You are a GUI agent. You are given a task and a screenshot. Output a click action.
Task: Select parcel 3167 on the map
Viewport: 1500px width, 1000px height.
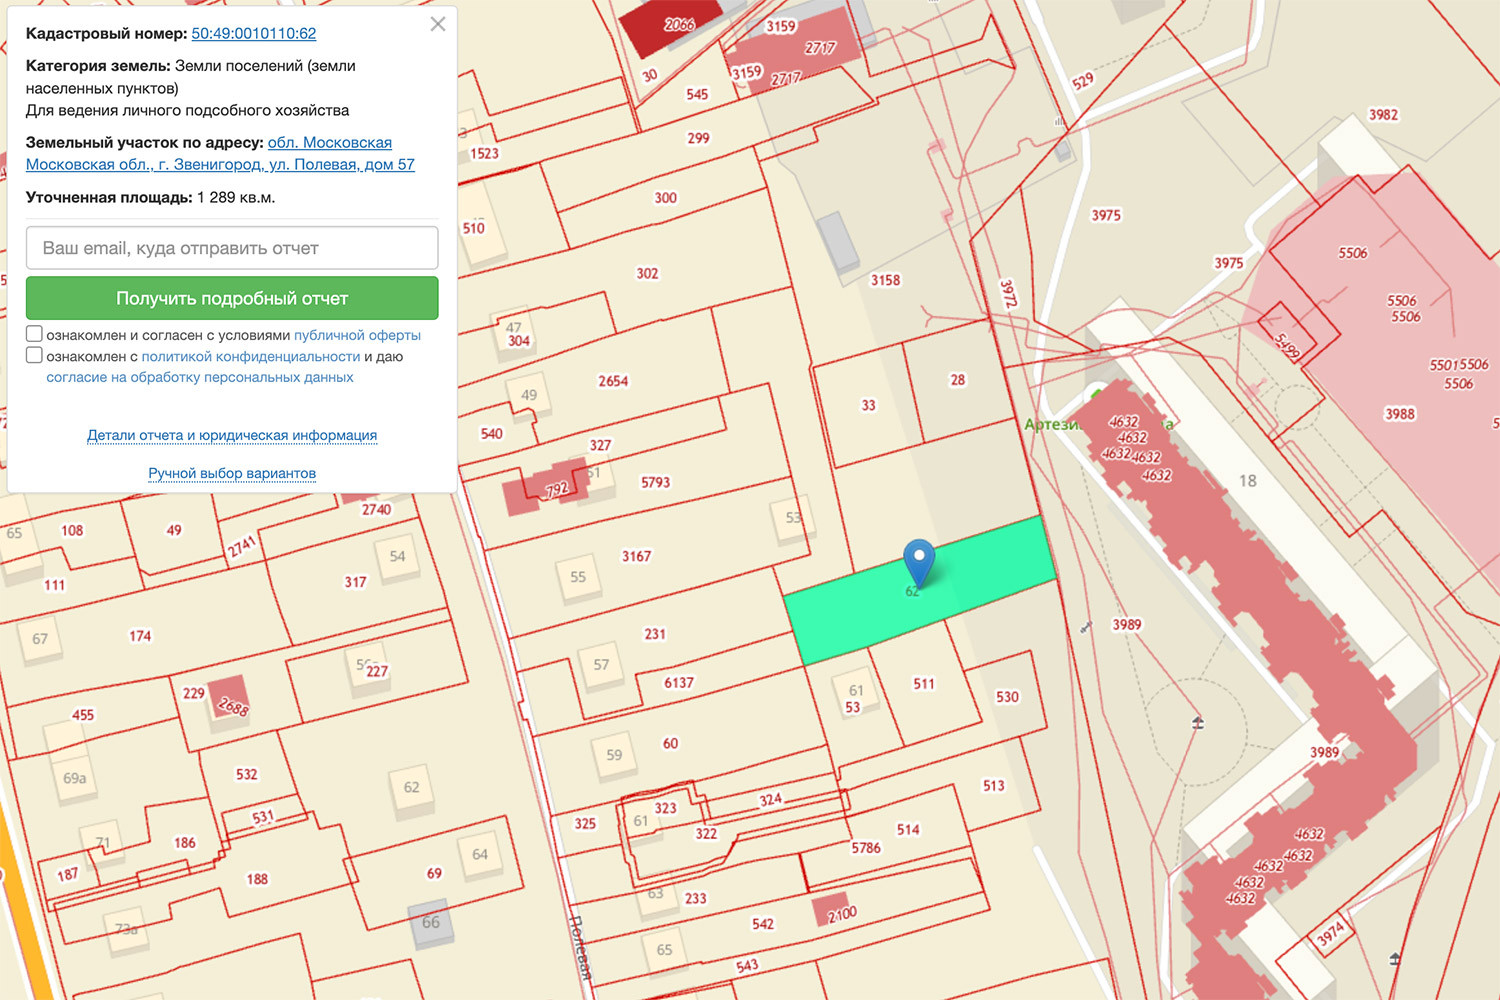636,556
